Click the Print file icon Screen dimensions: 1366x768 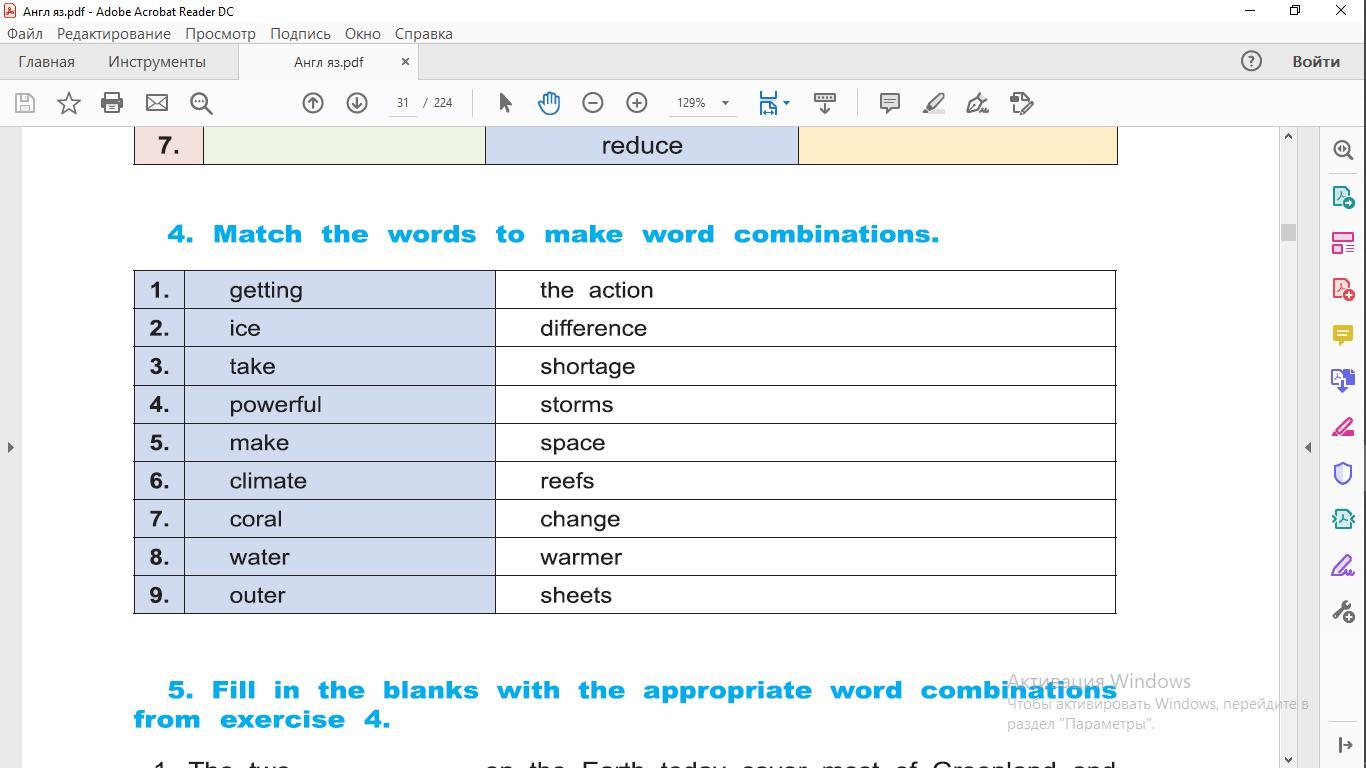click(x=112, y=103)
